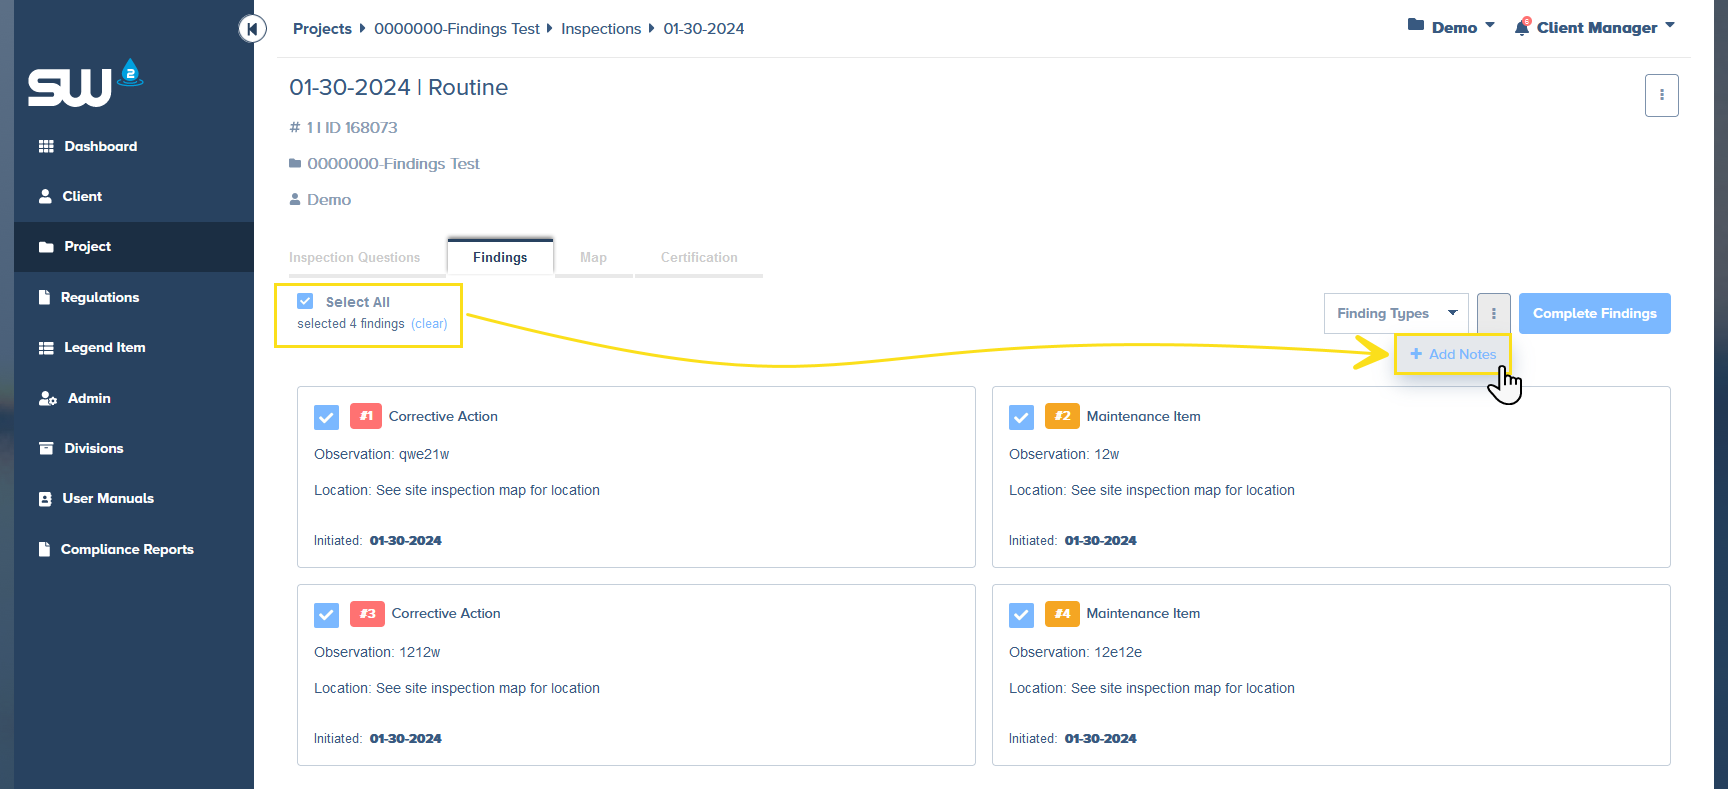Viewport: 1728px width, 789px height.
Task: Expand the Finding Types dropdown
Action: (x=1395, y=314)
